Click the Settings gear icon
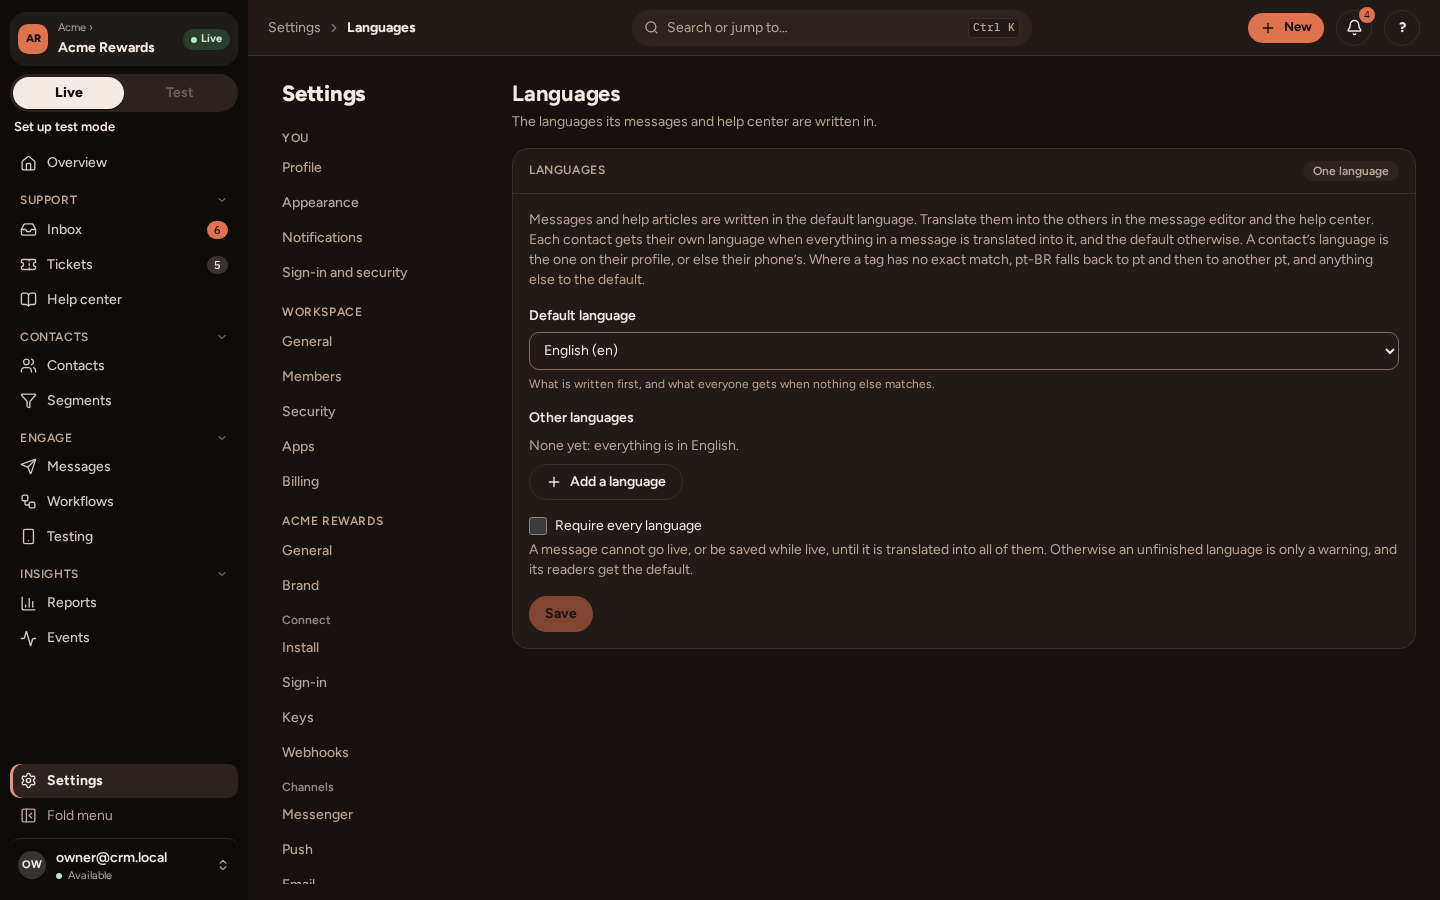This screenshot has height=900, width=1440. (29, 781)
